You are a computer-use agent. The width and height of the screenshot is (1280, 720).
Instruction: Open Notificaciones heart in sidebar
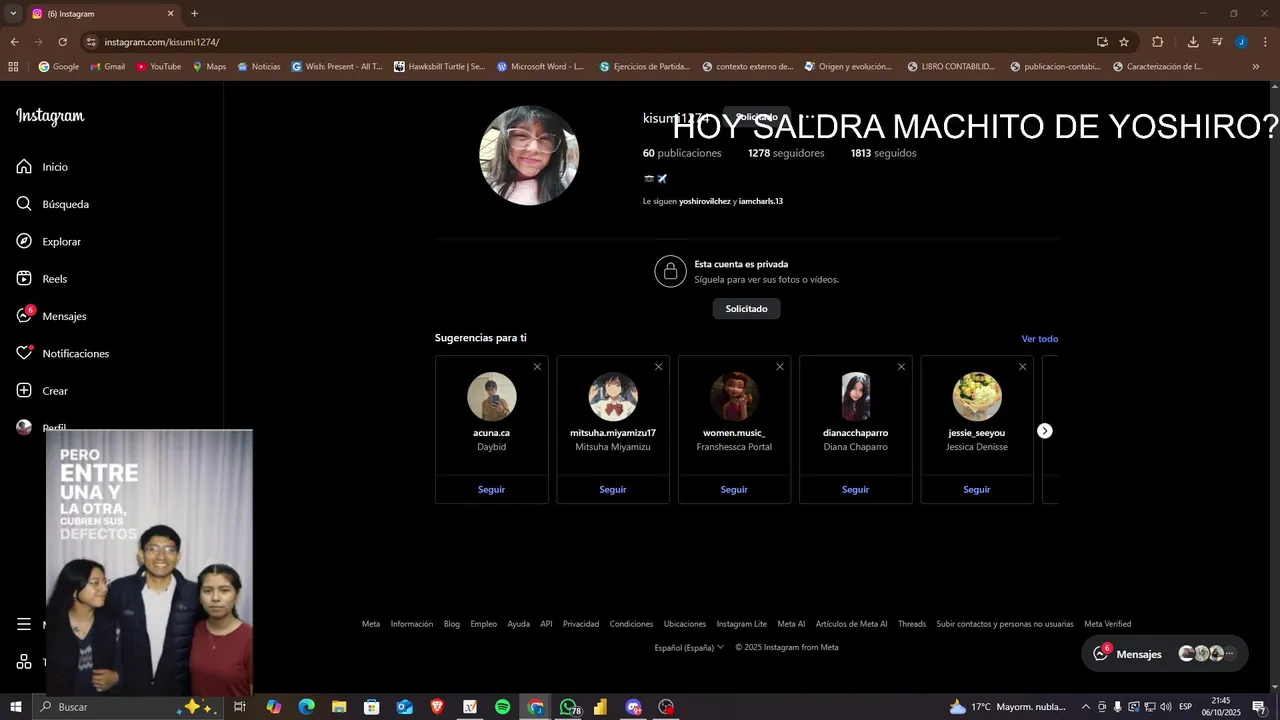[62, 354]
